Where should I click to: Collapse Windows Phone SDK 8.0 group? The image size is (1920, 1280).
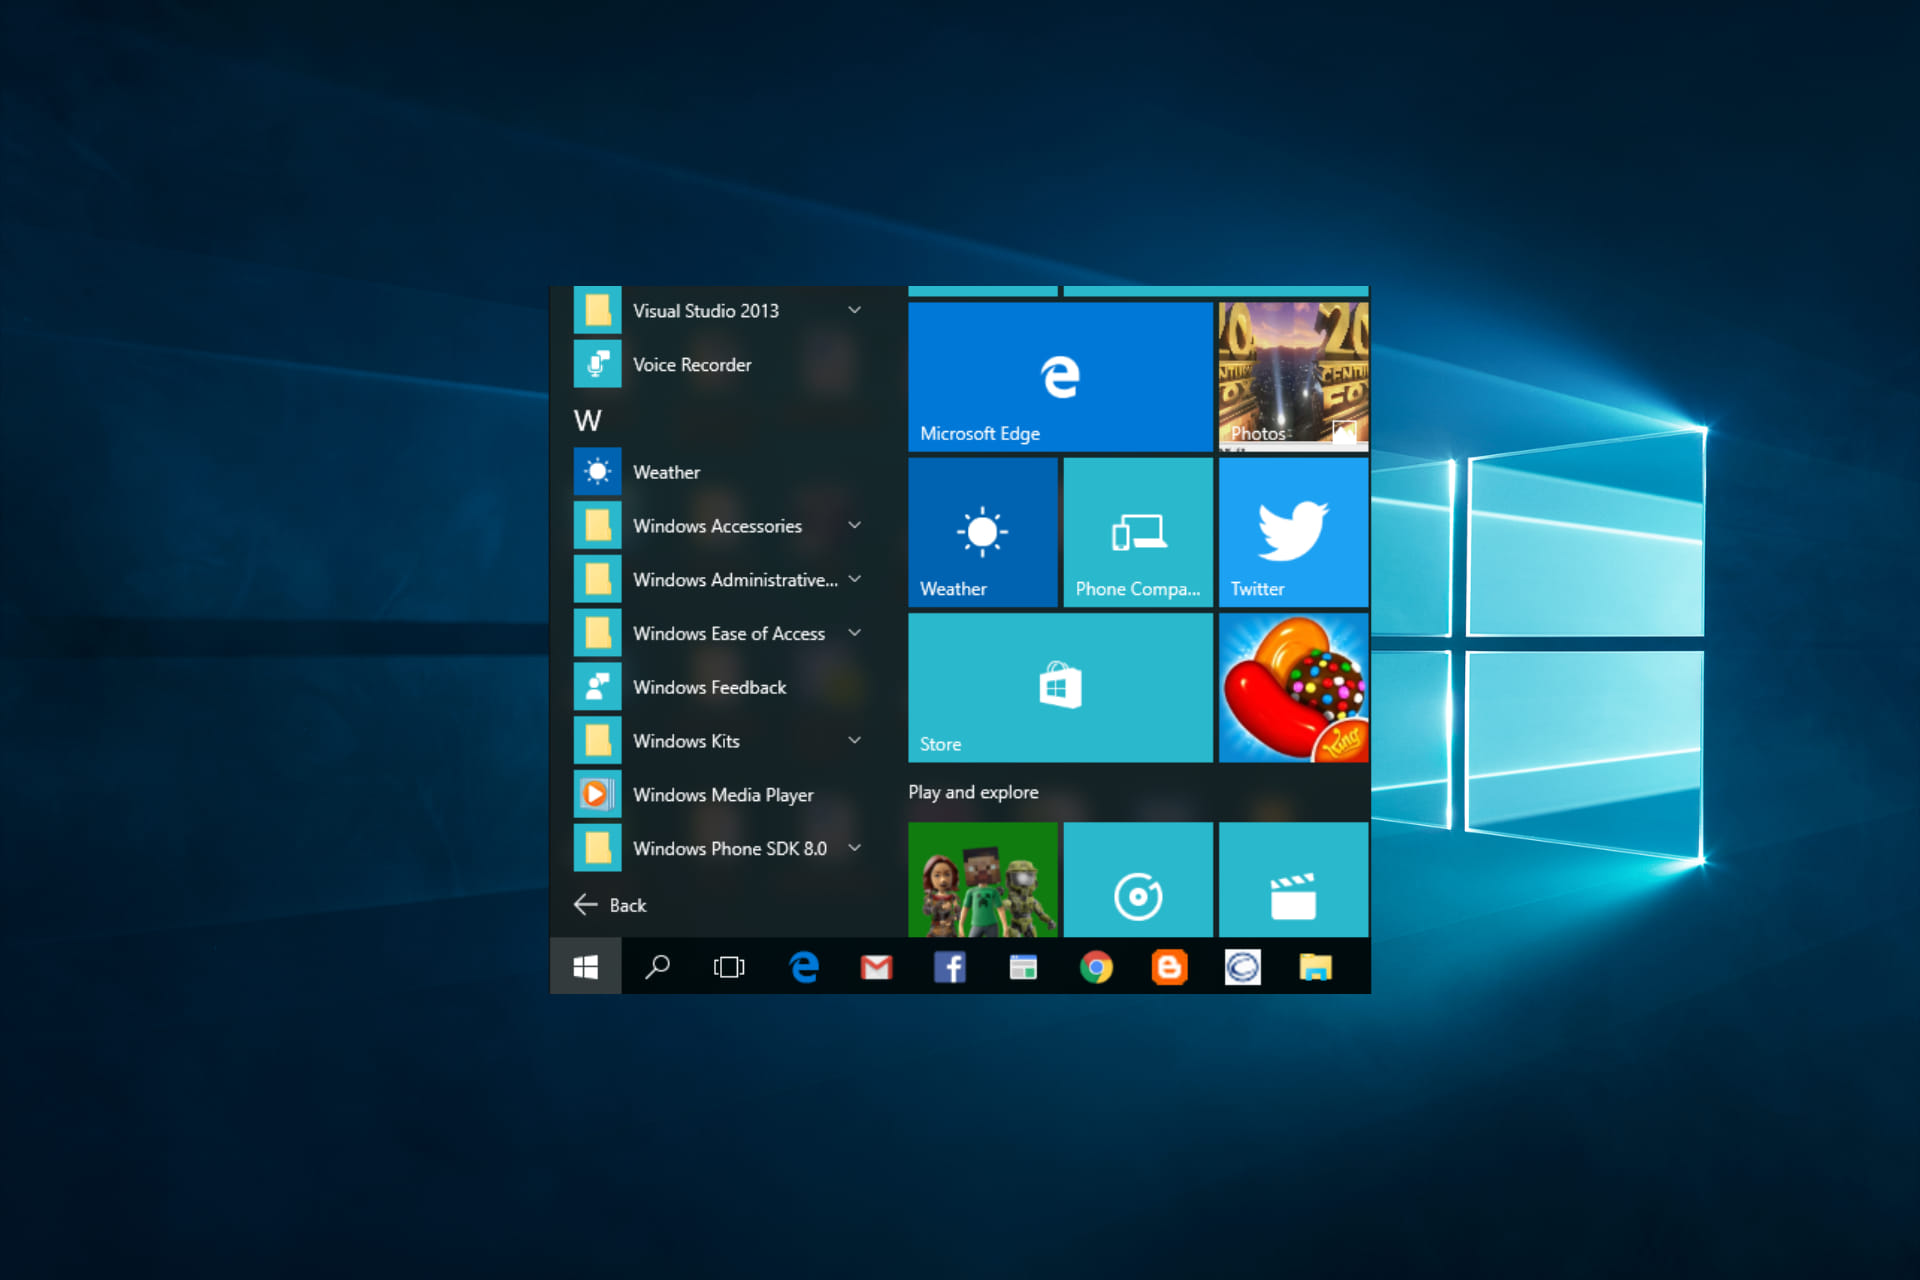[855, 847]
